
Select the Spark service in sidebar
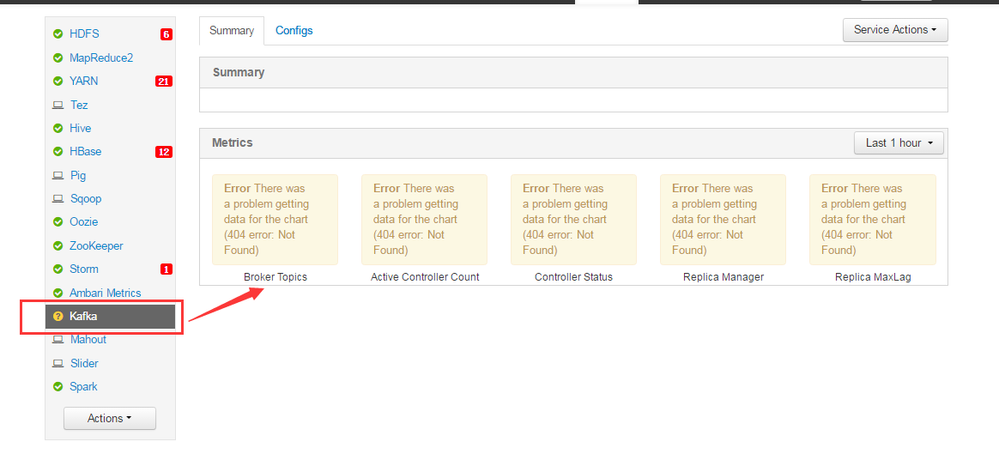coord(83,387)
